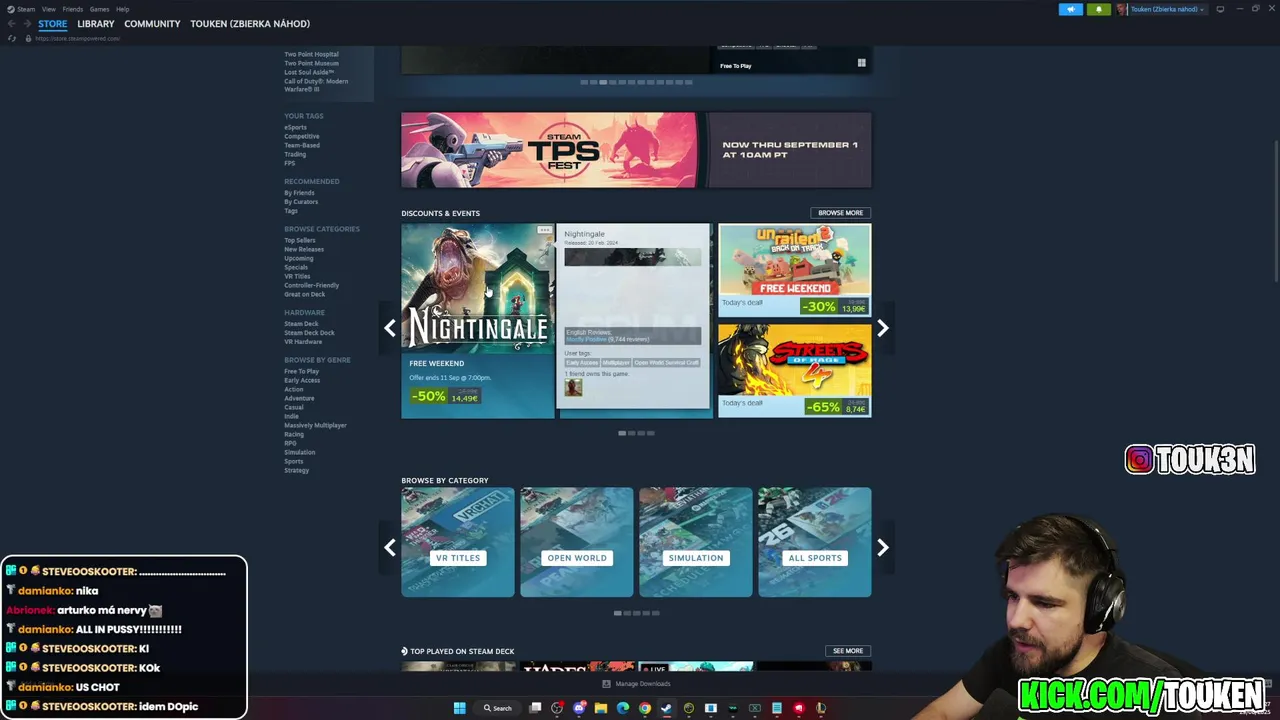Screen dimensions: 1280x720
Task: Click the Steam icon in the taskbar
Action: tap(666, 708)
